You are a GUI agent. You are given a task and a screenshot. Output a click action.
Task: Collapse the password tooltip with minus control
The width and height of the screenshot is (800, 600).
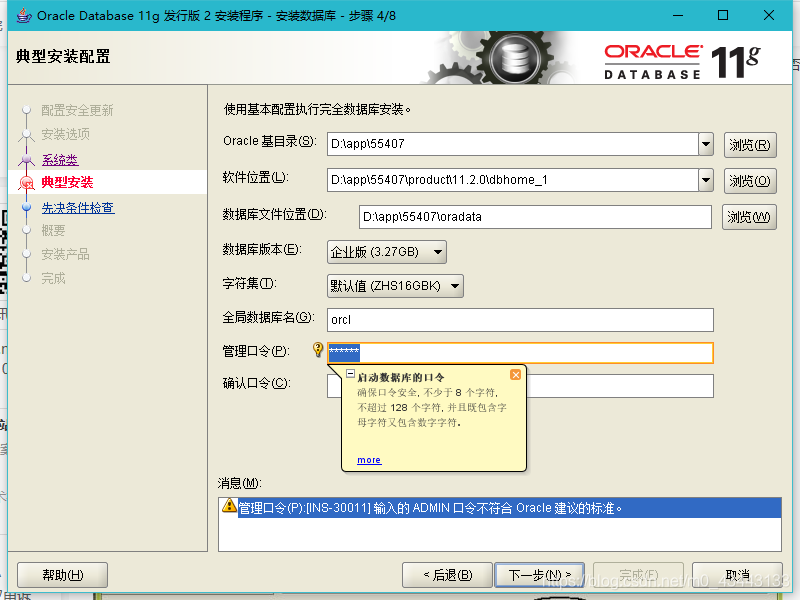click(349, 374)
